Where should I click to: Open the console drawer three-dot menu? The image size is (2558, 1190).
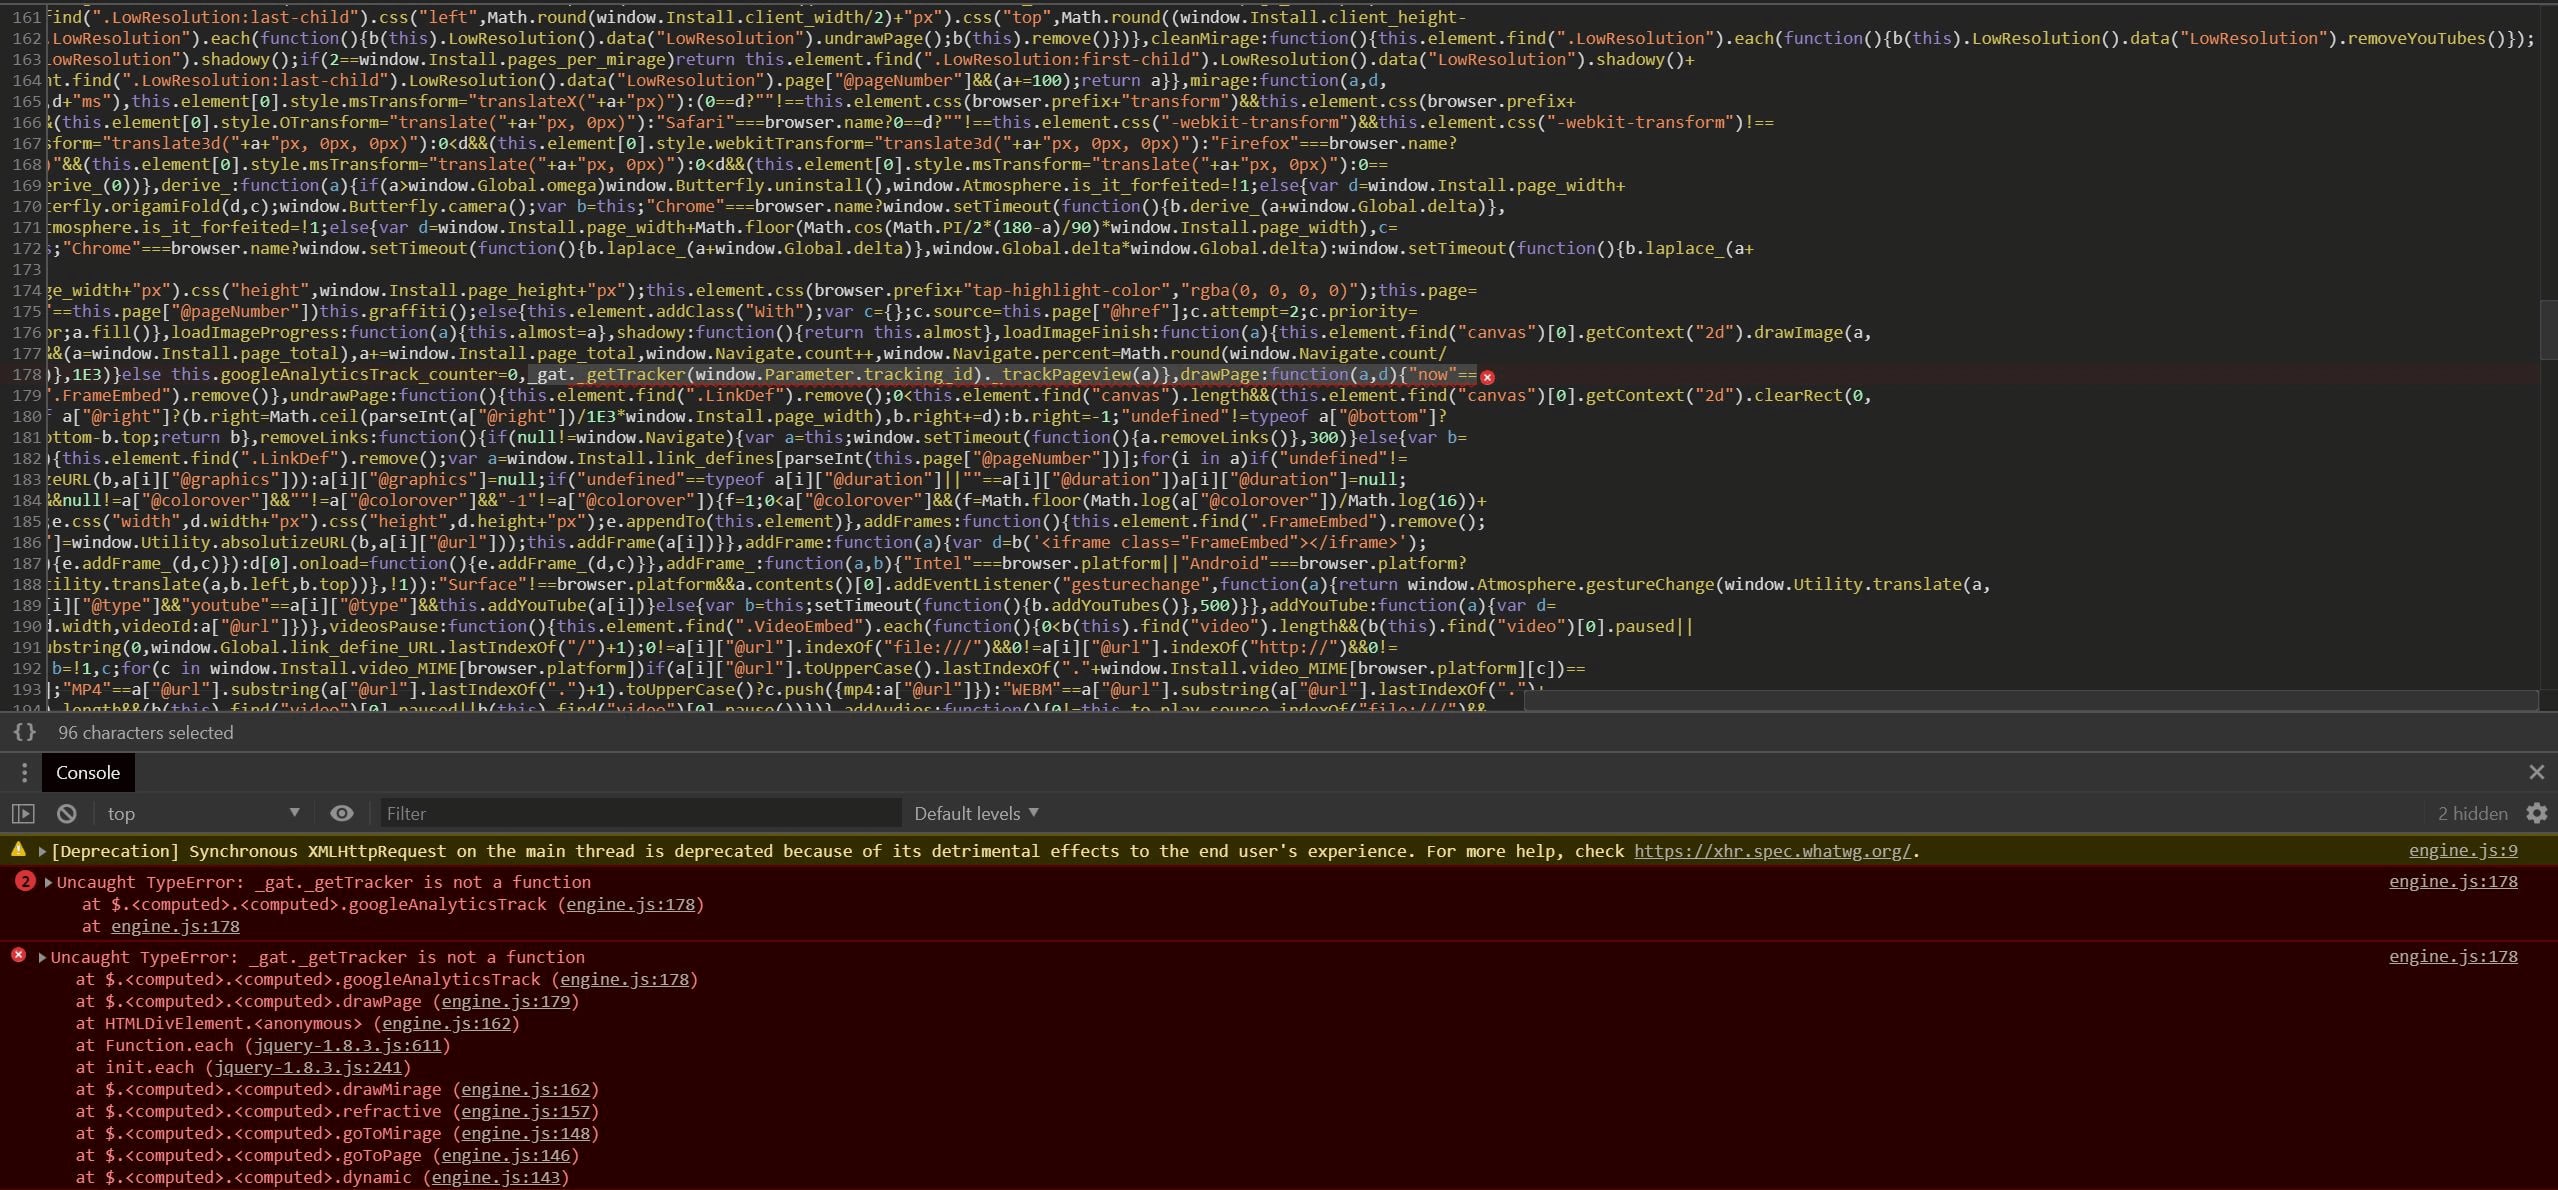tap(24, 772)
